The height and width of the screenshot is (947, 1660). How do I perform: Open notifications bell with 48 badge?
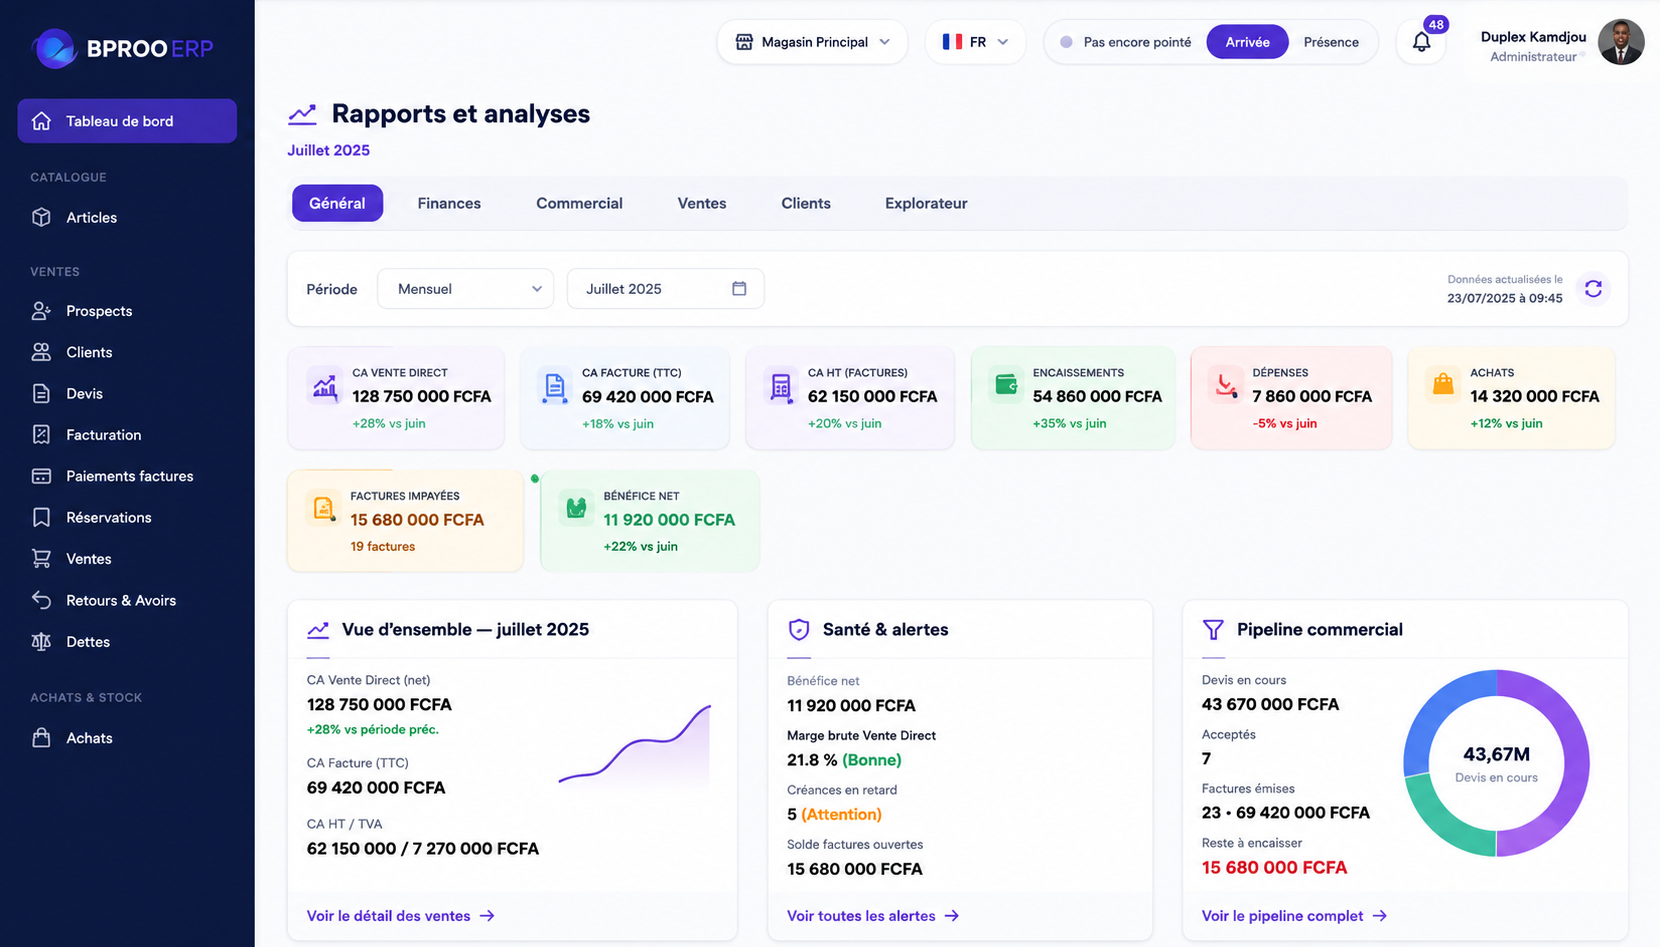[x=1421, y=42]
